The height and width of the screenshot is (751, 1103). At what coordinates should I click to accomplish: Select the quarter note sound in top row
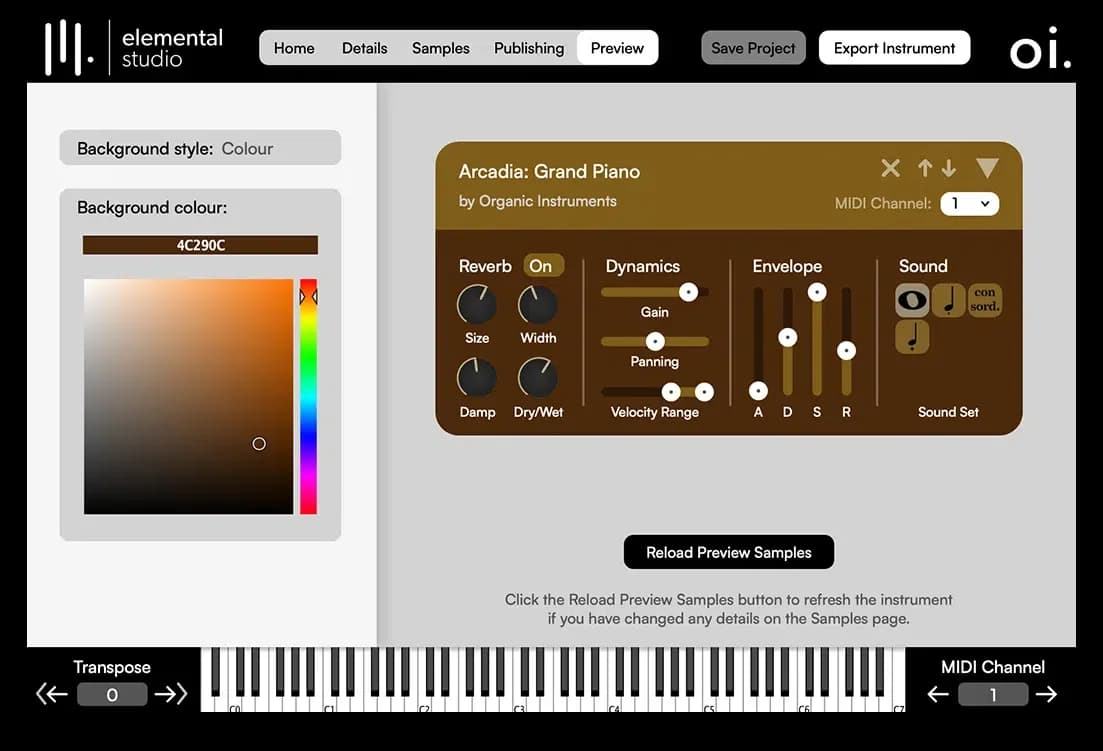(948, 300)
